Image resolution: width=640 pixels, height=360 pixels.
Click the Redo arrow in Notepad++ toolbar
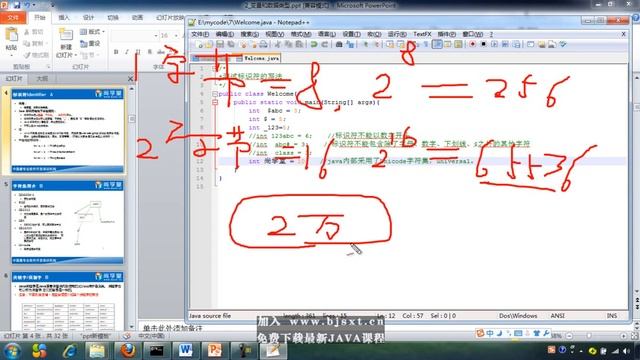click(x=324, y=44)
